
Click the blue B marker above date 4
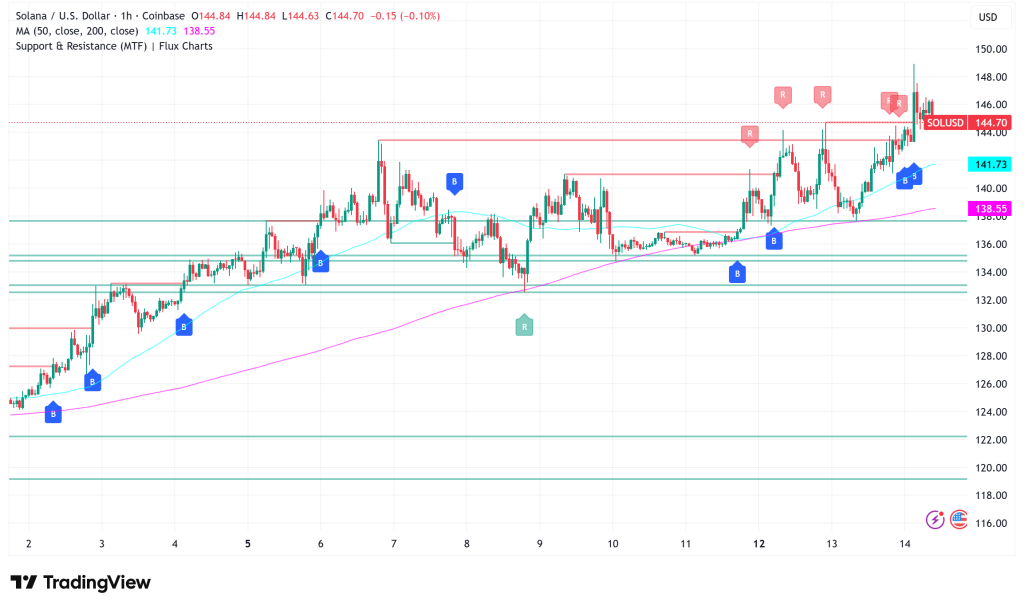[184, 326]
